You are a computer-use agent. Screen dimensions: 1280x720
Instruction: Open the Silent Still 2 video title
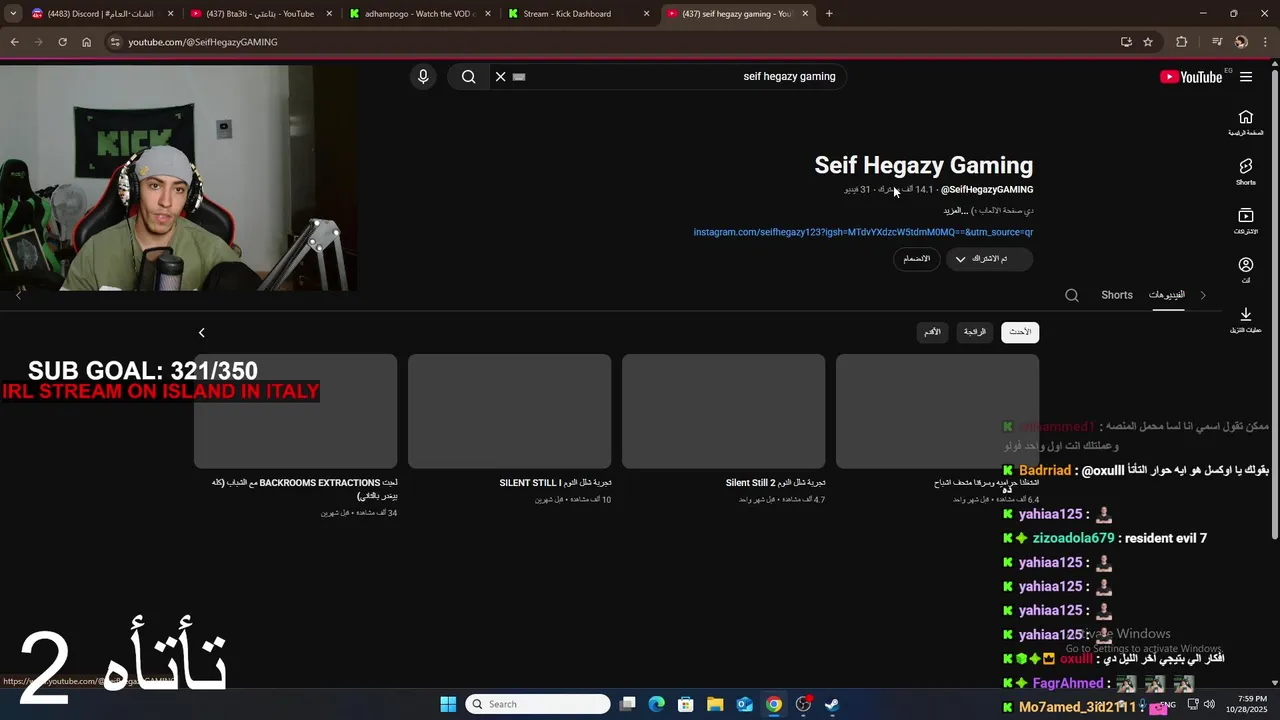click(775, 483)
